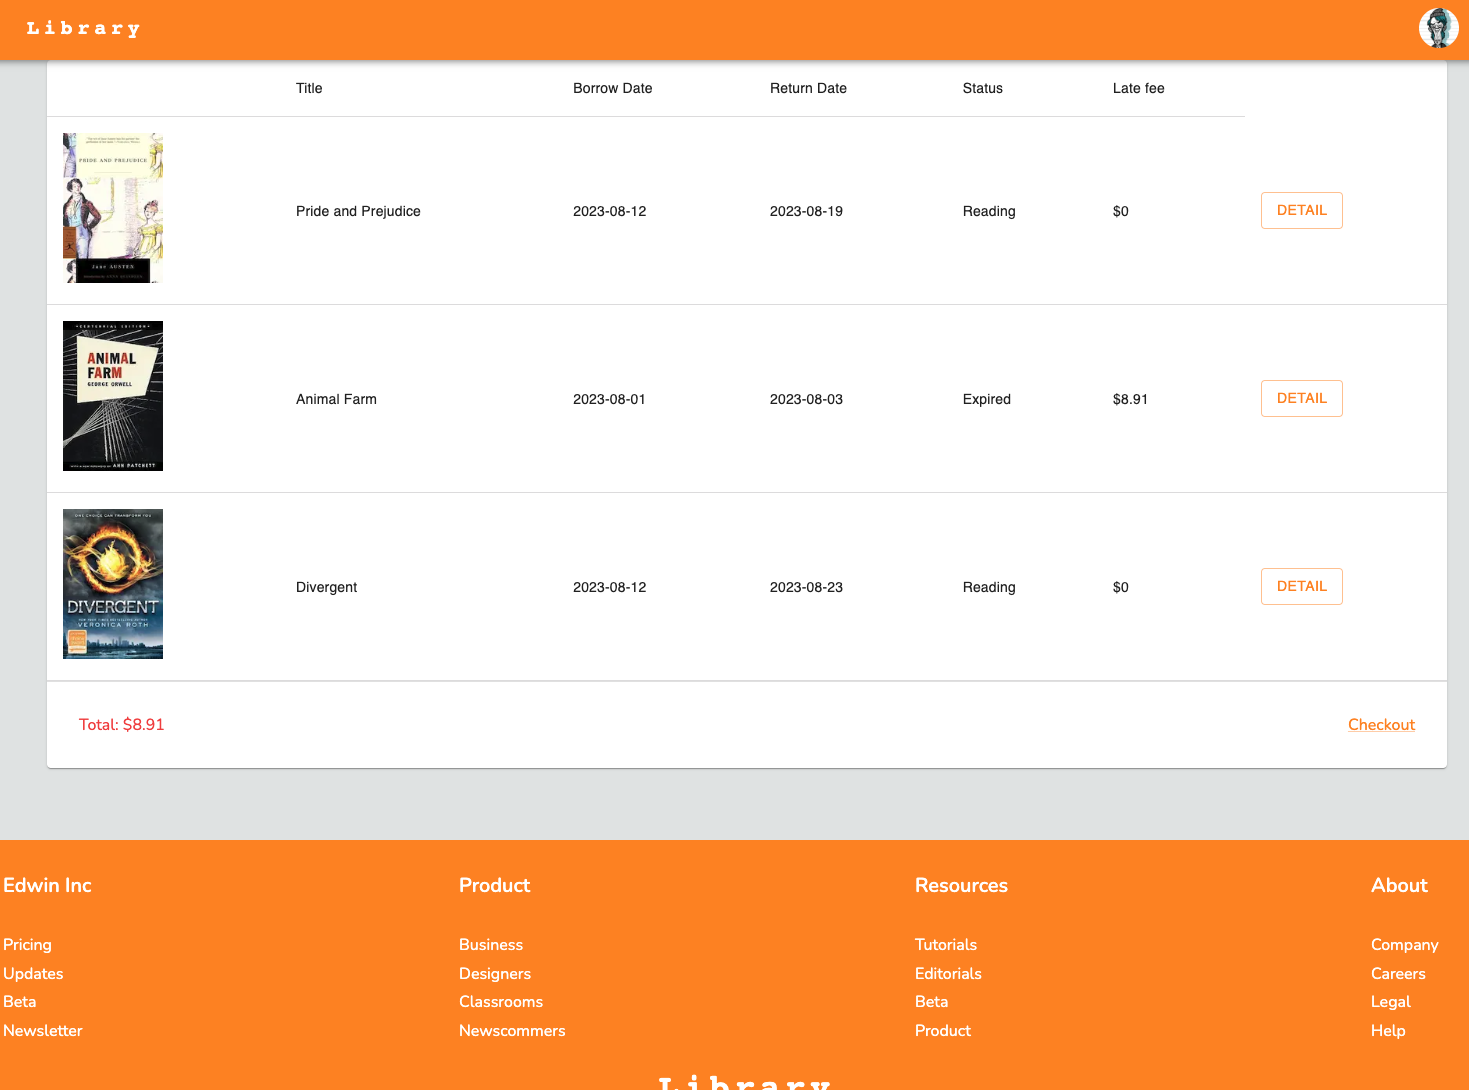Open the Tutorials resource link
1469x1090 pixels.
pyautogui.click(x=945, y=944)
